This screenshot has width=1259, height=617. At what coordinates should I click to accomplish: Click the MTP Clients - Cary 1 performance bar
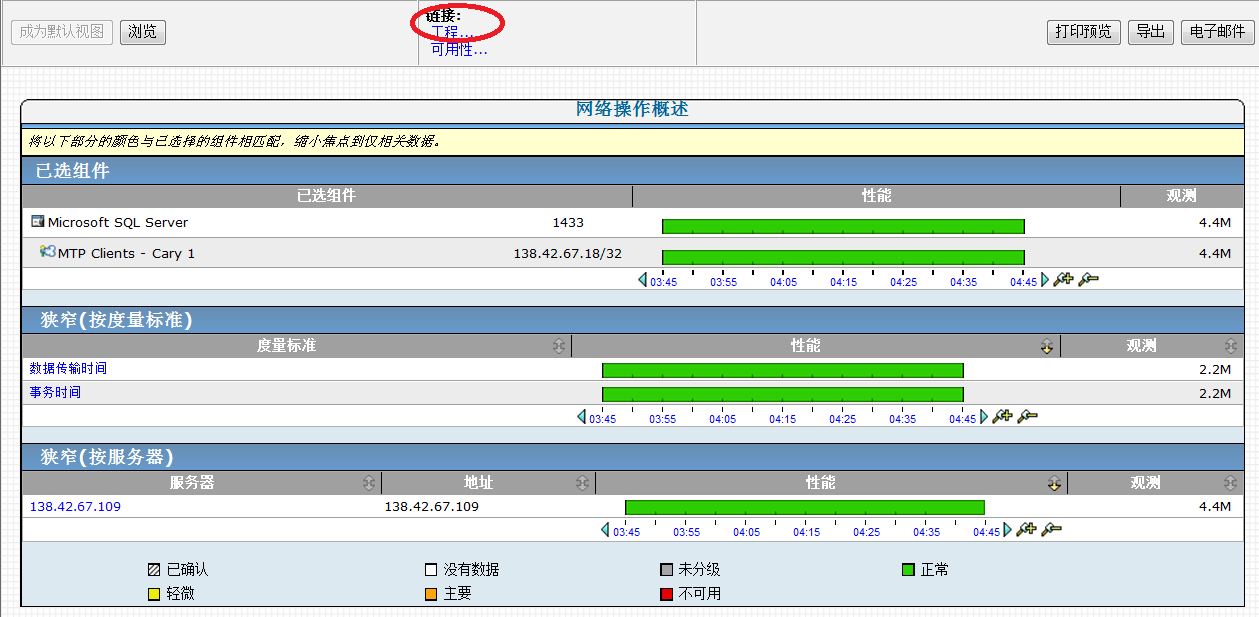click(x=843, y=257)
